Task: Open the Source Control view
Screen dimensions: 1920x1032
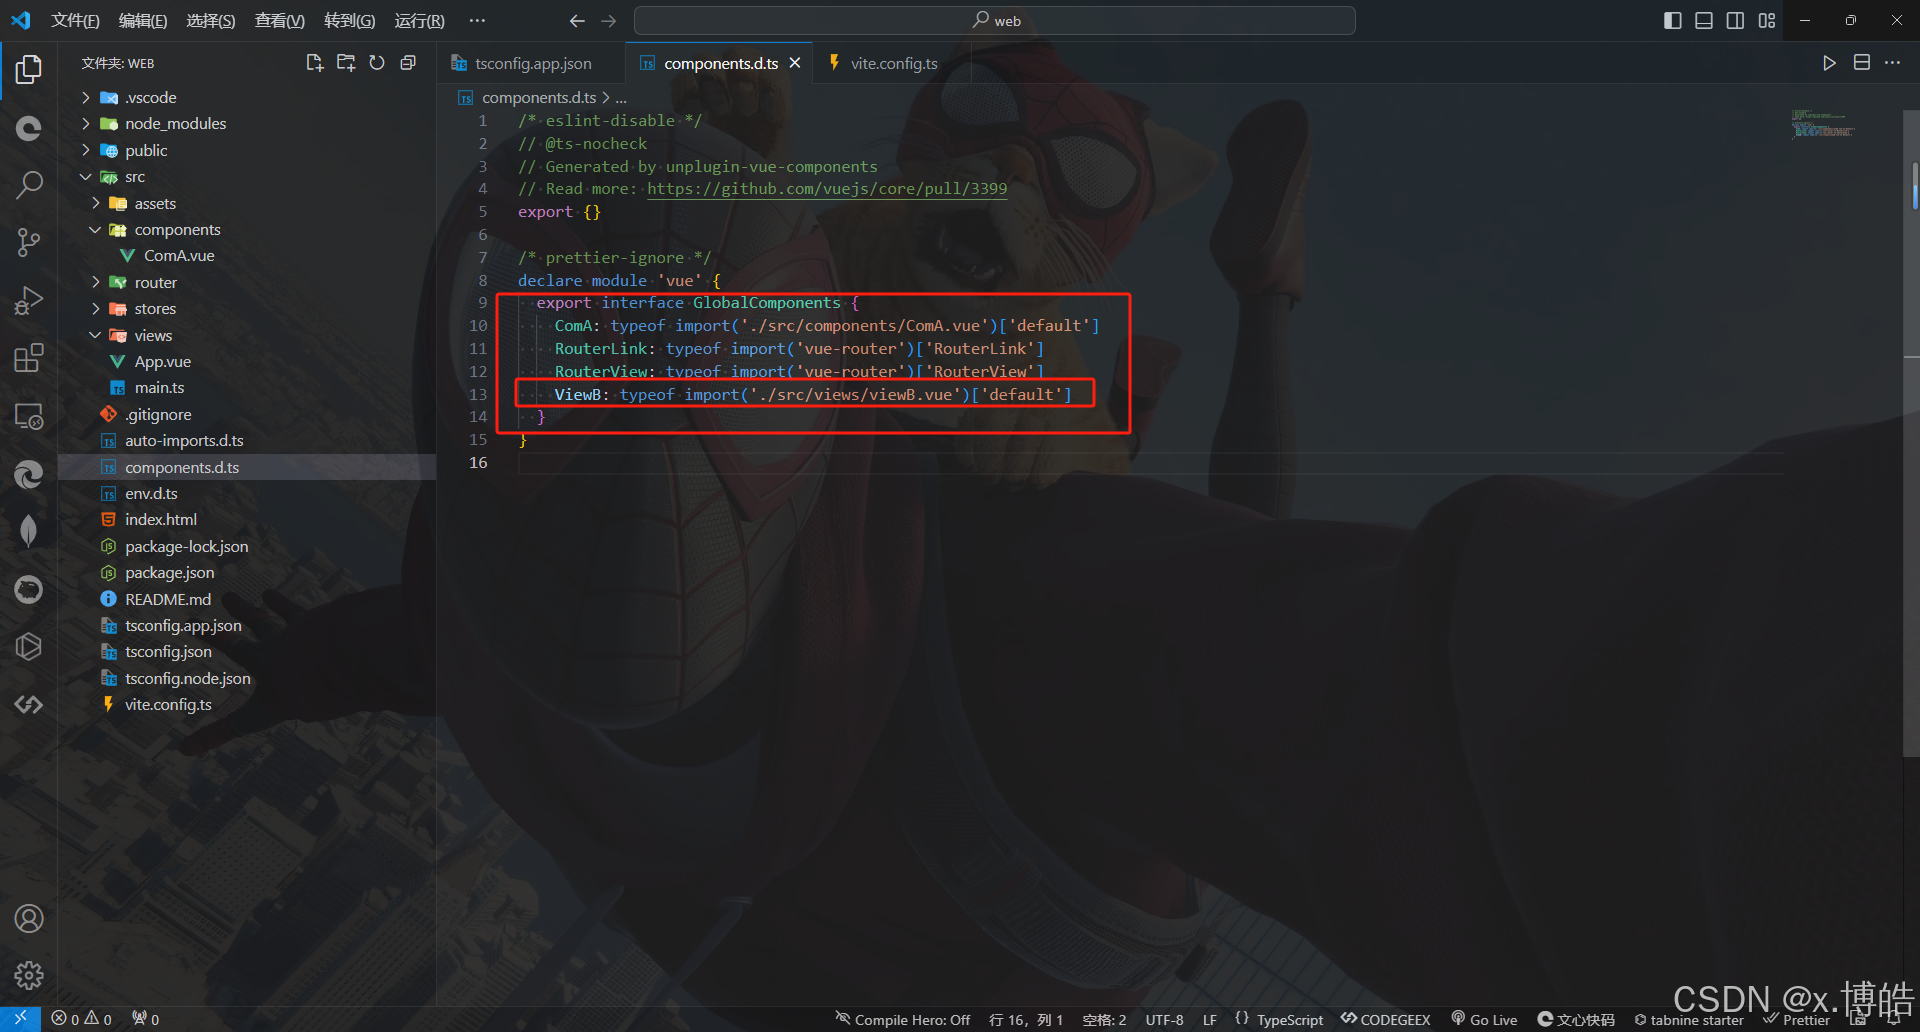Action: pyautogui.click(x=29, y=242)
